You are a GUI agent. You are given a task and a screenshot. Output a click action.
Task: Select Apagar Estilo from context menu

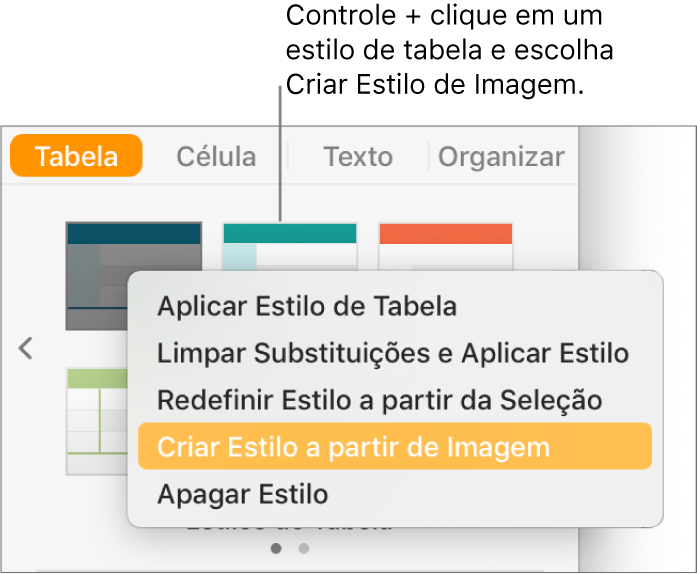coord(243,493)
